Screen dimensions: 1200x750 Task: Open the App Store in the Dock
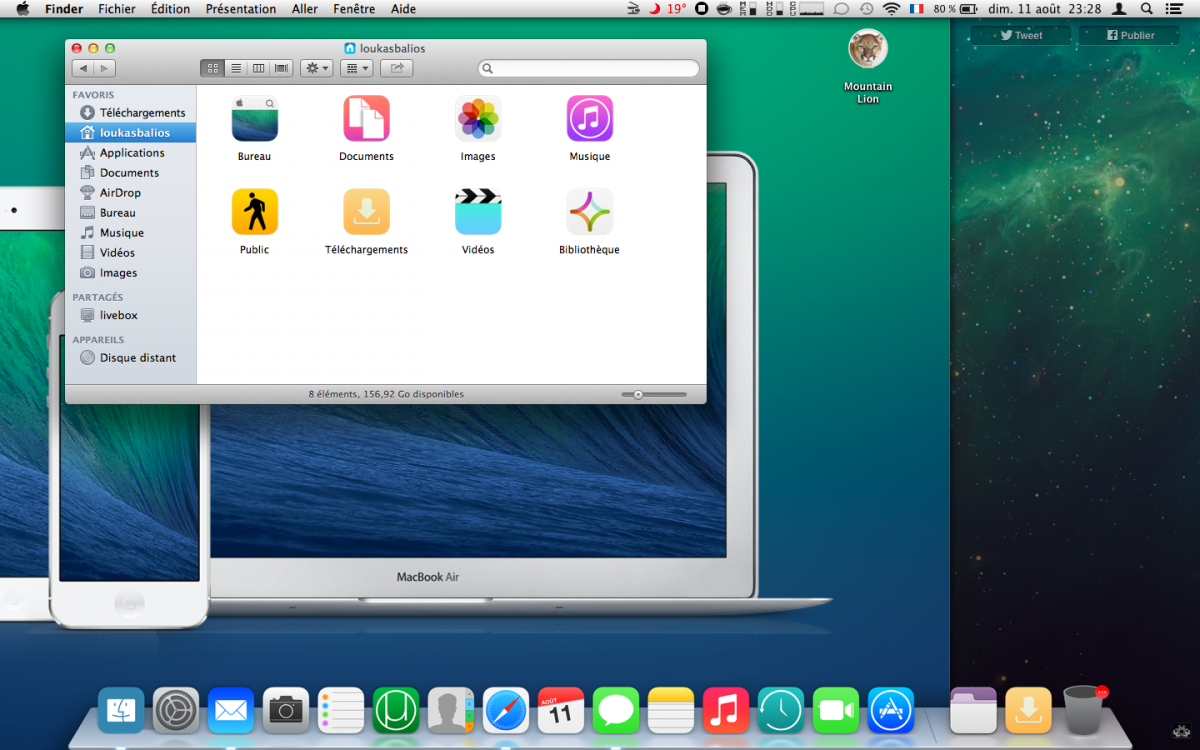tap(891, 711)
